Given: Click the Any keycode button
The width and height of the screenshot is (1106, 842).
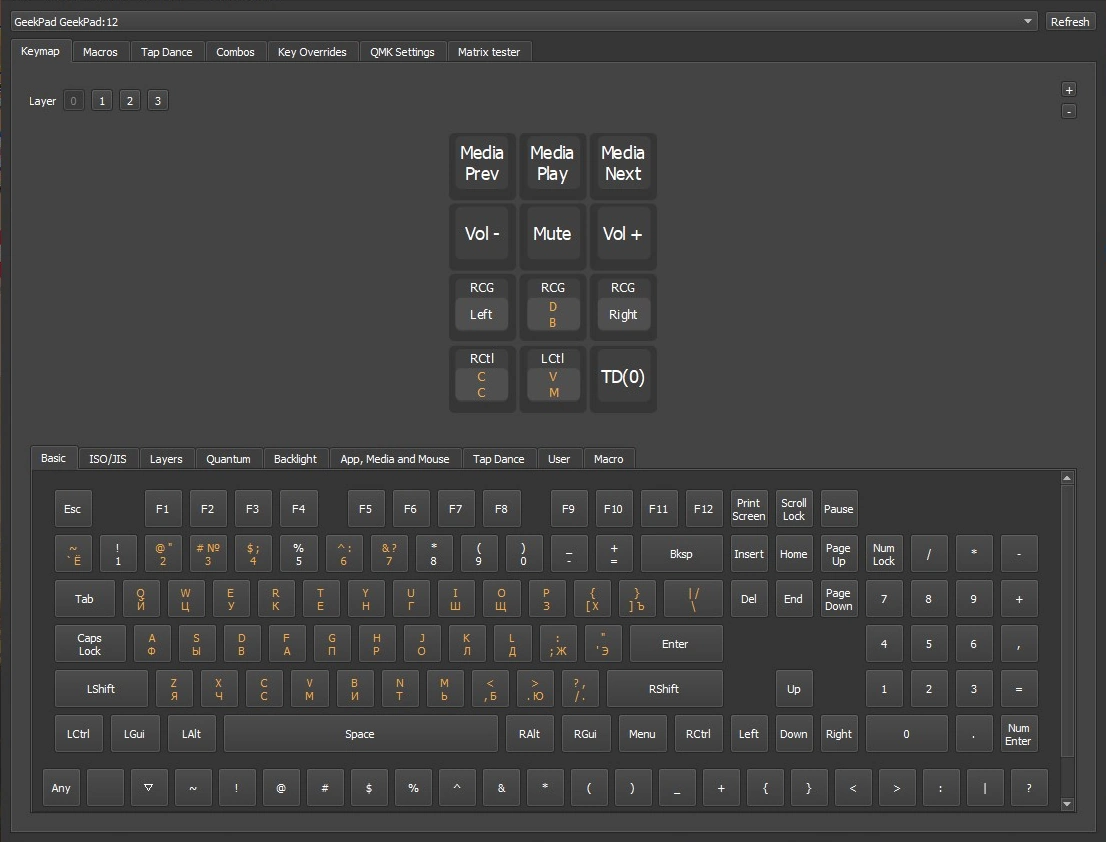Looking at the screenshot, I should pyautogui.click(x=62, y=788).
